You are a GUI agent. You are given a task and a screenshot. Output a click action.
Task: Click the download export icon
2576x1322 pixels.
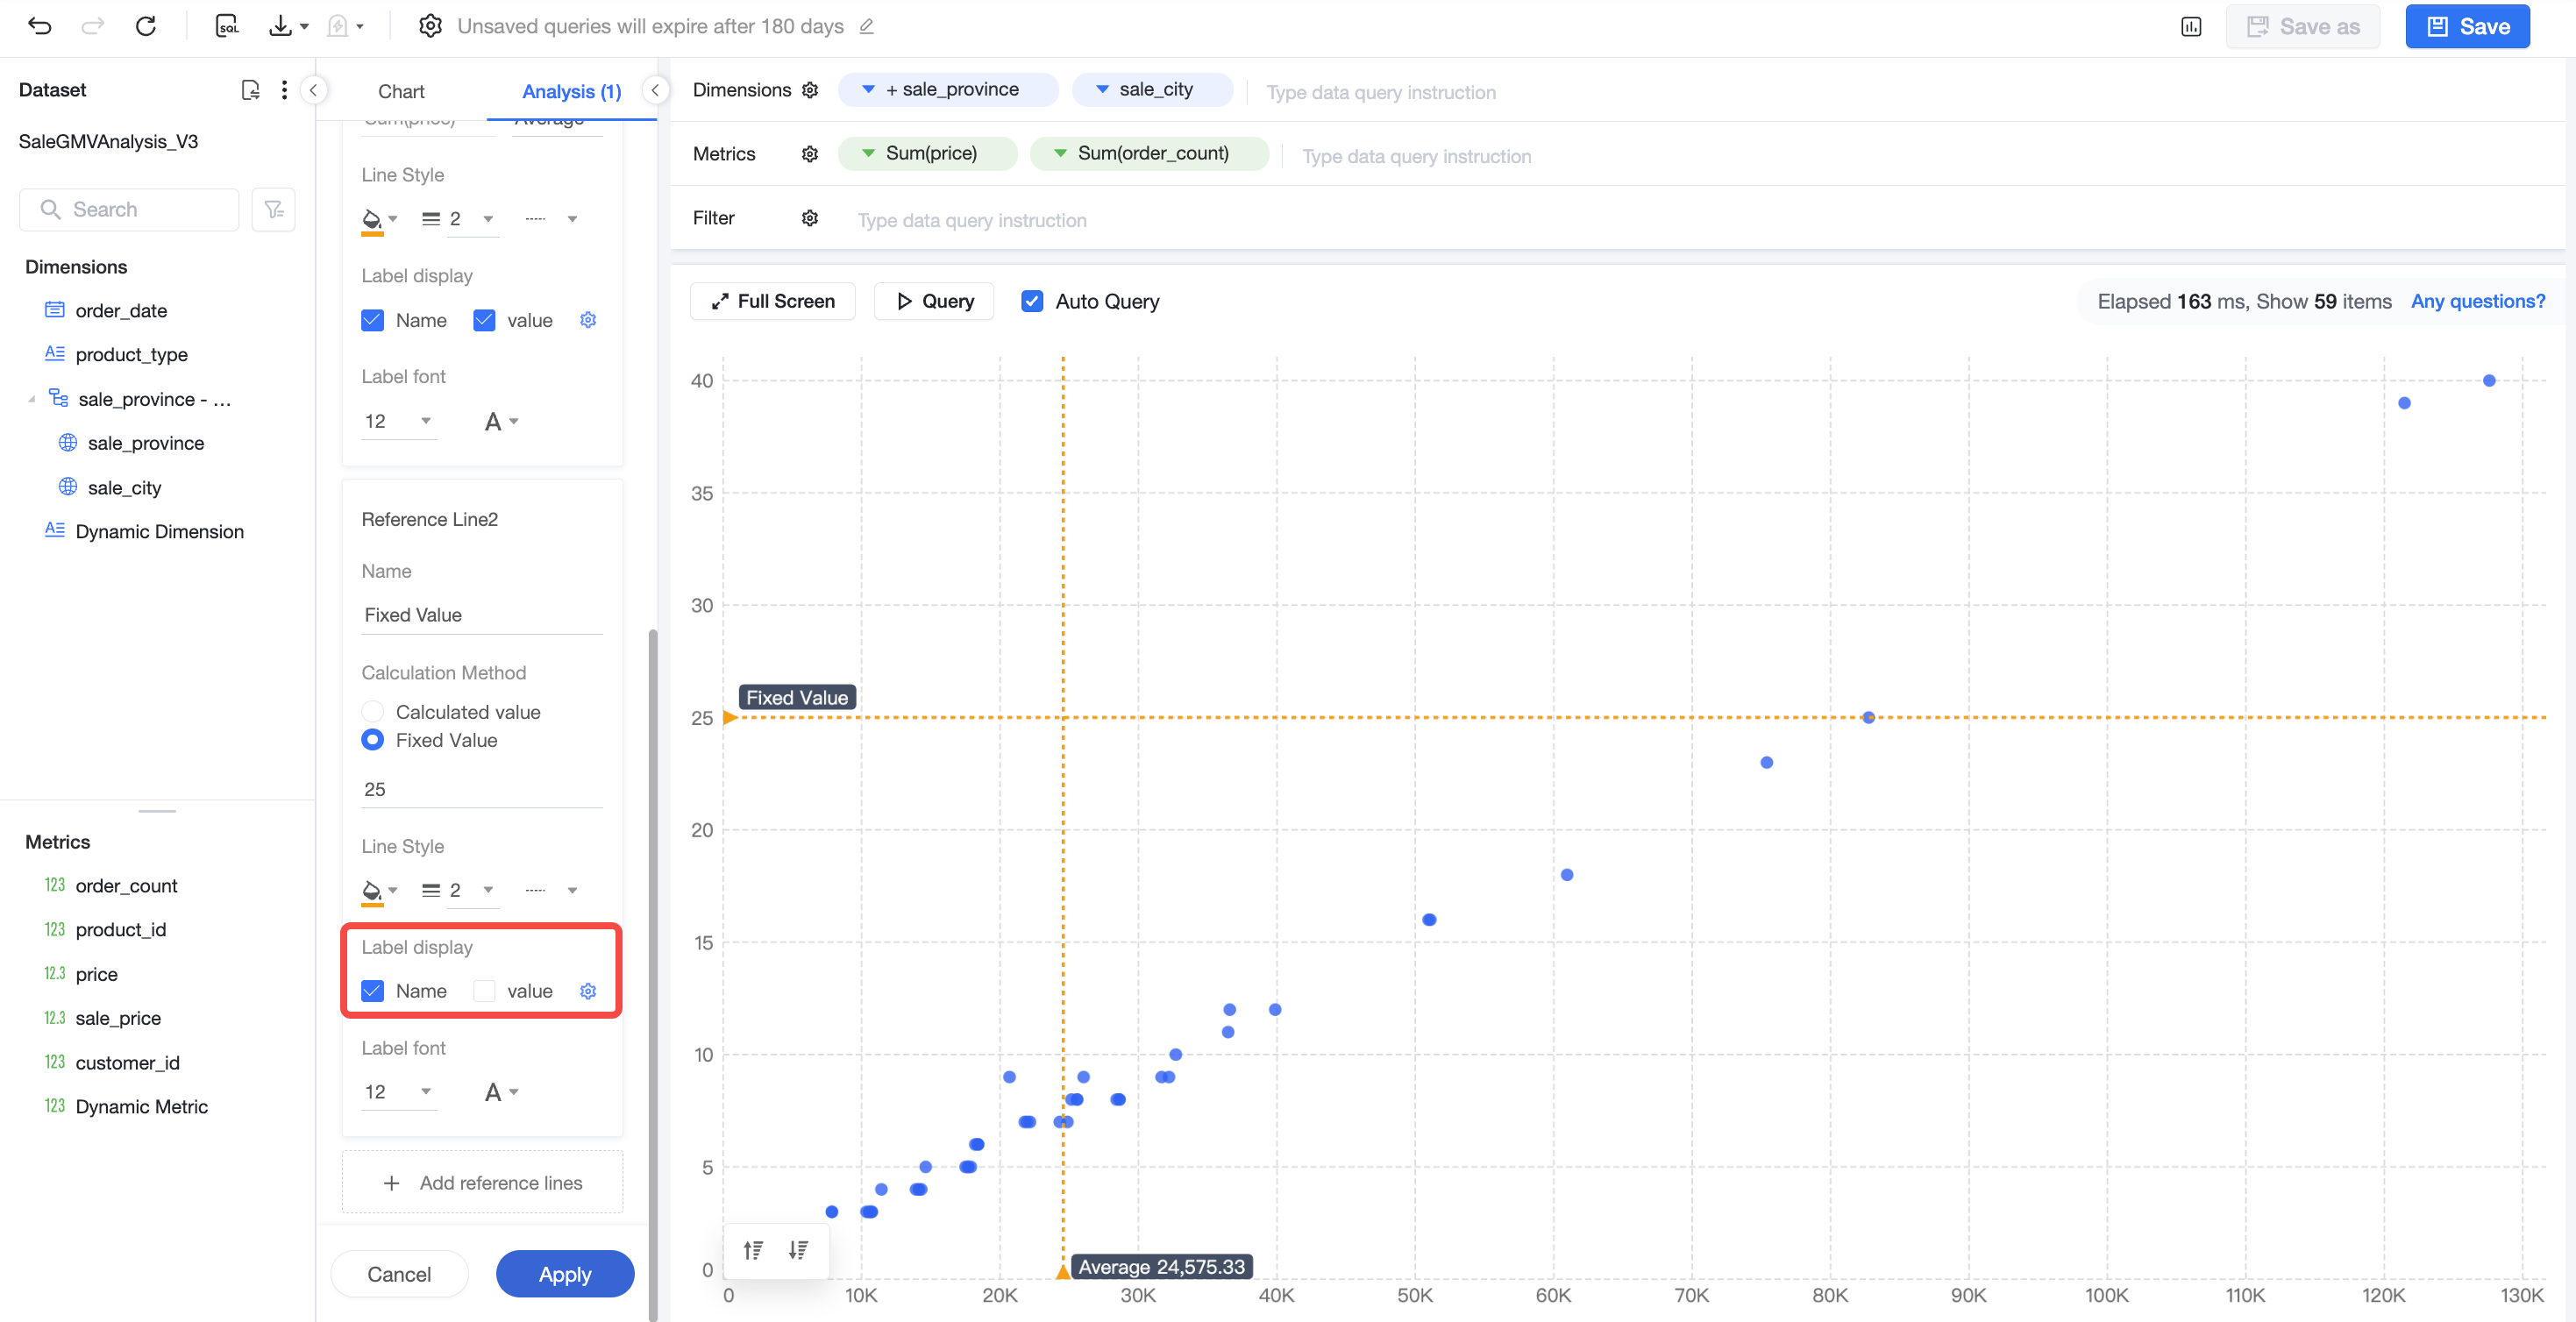click(281, 26)
